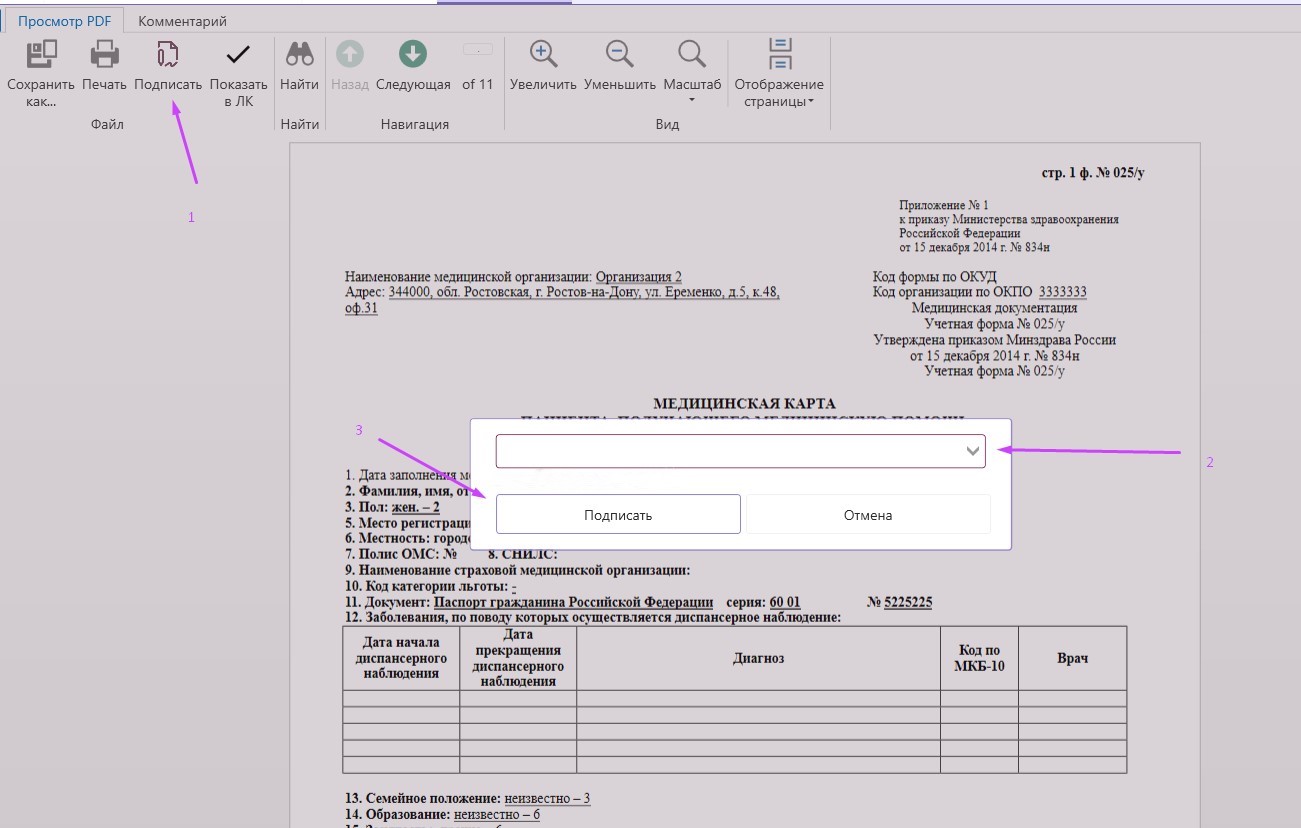Image resolution: width=1301 pixels, height=828 pixels.
Task: Click the Сохранить как save icon
Action: click(x=41, y=54)
